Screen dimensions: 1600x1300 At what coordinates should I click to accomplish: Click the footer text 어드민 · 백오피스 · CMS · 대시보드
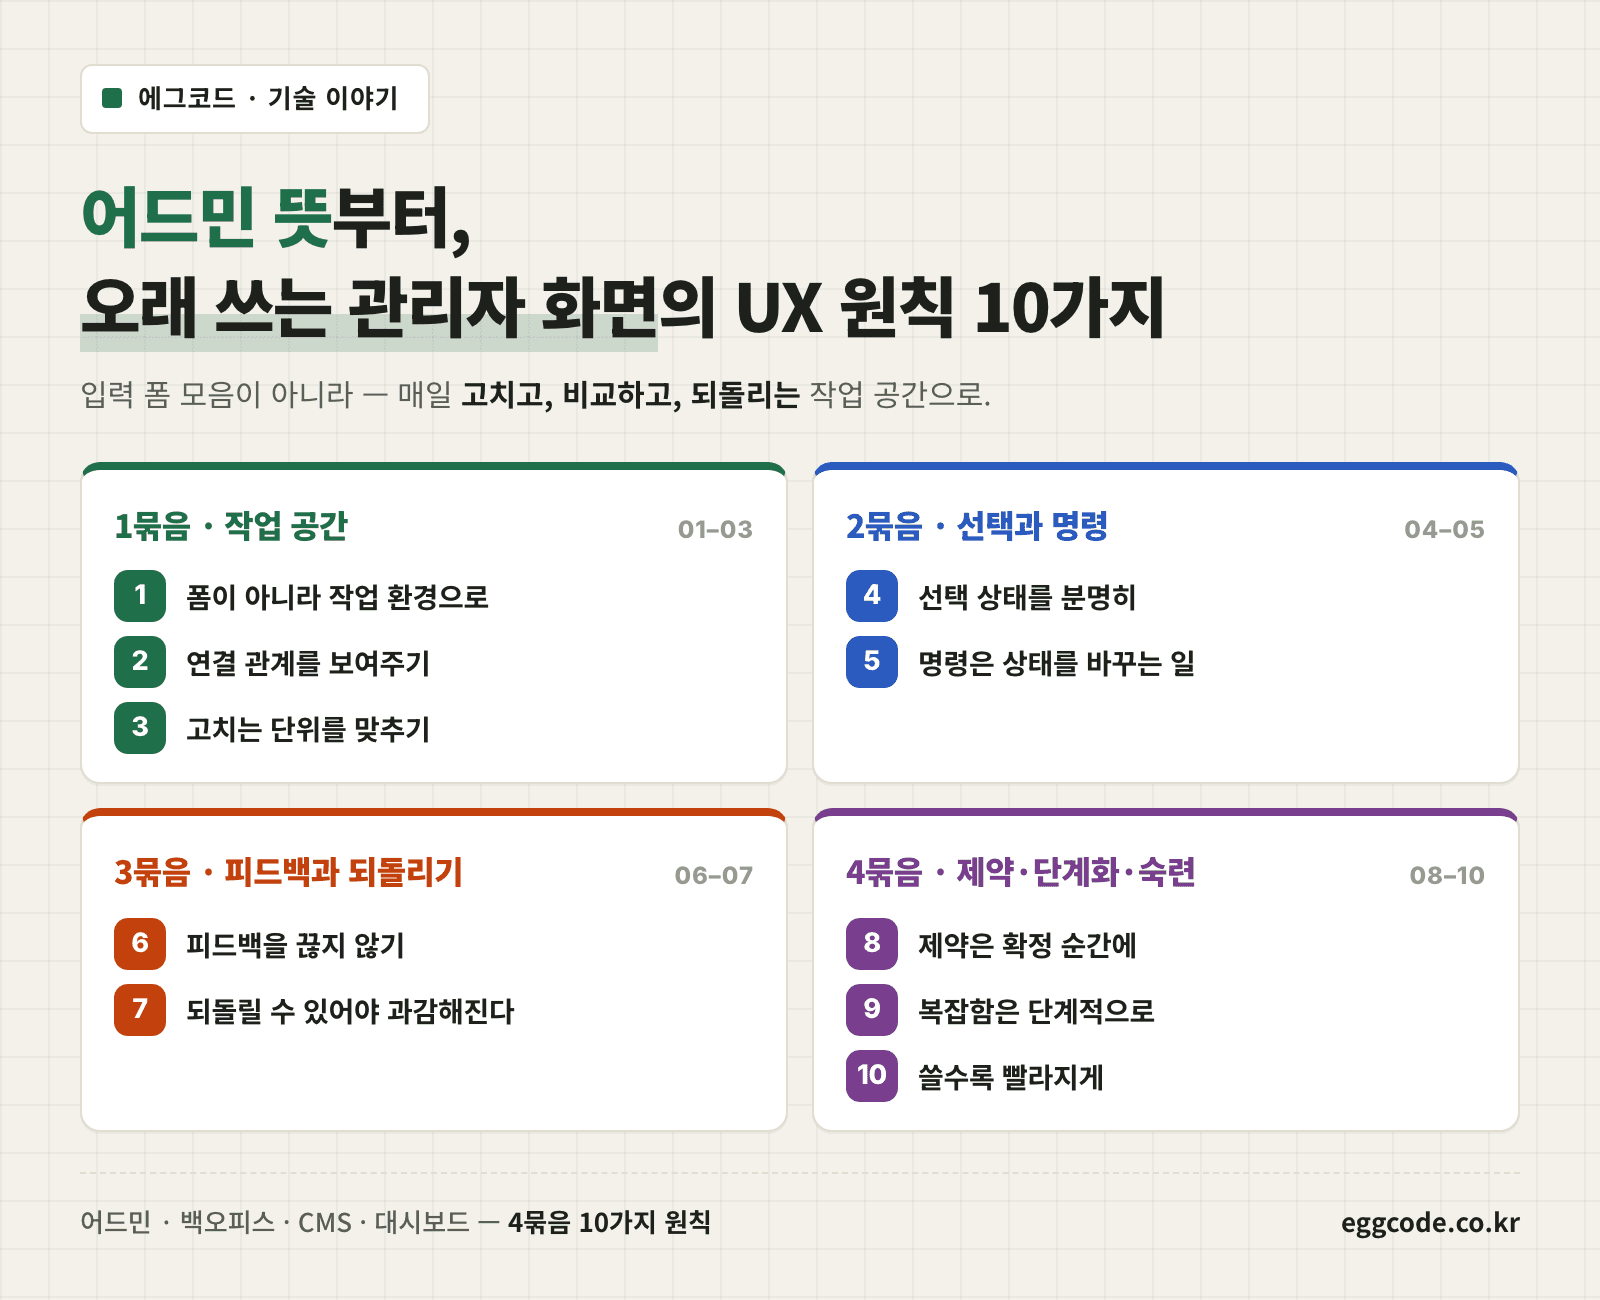pyautogui.click(x=275, y=1222)
